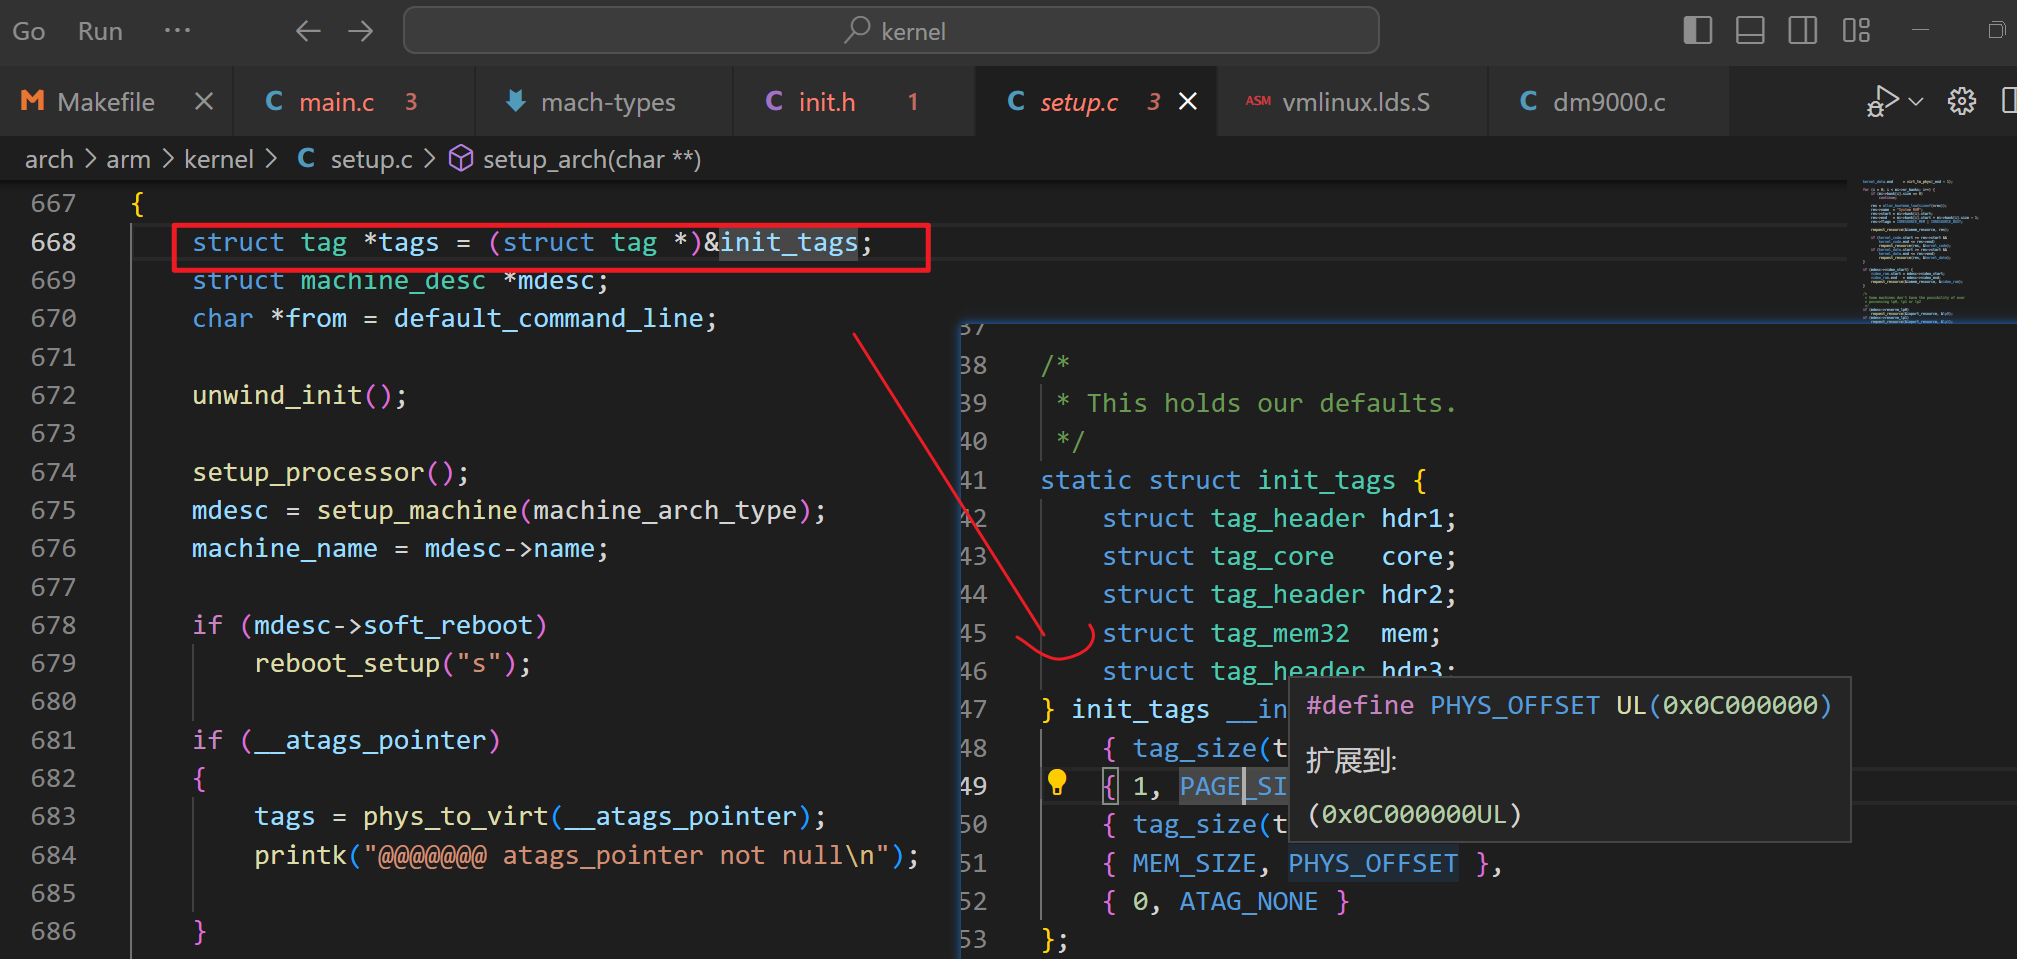2017x959 pixels.
Task: Click the kernel breadcrumb
Action: 219,159
